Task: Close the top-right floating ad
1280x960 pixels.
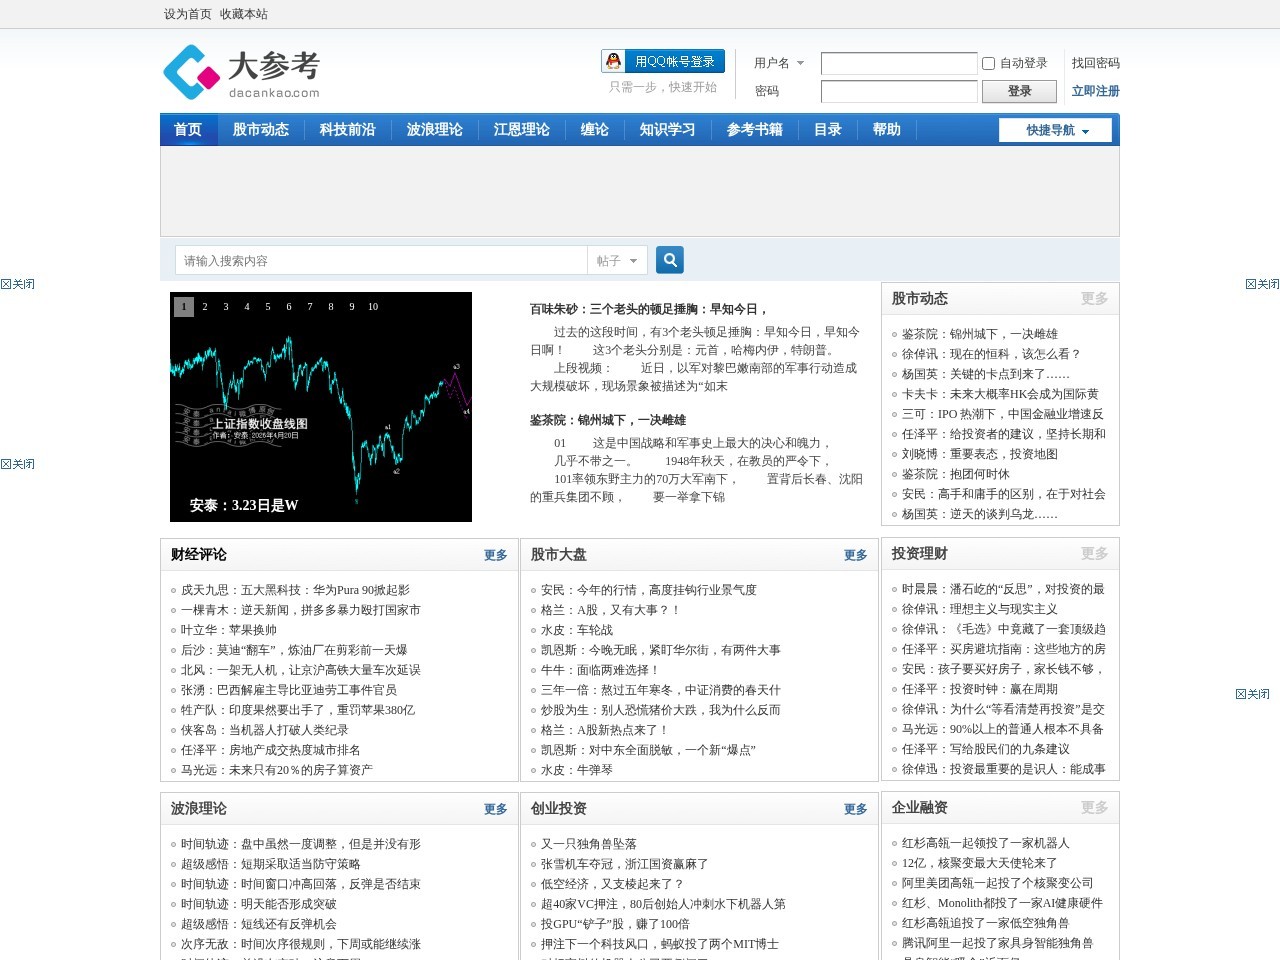Action: [1262, 284]
